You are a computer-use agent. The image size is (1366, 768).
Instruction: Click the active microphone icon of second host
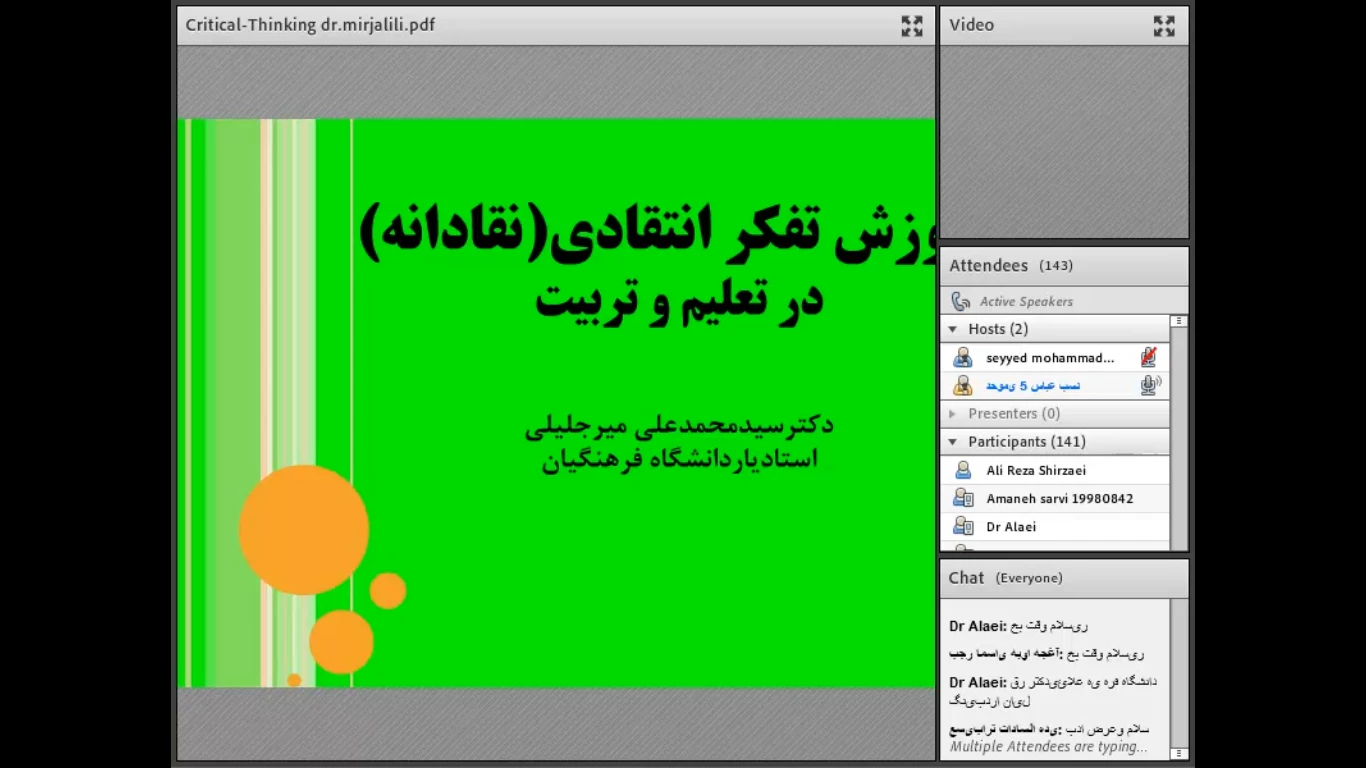pos(1150,385)
